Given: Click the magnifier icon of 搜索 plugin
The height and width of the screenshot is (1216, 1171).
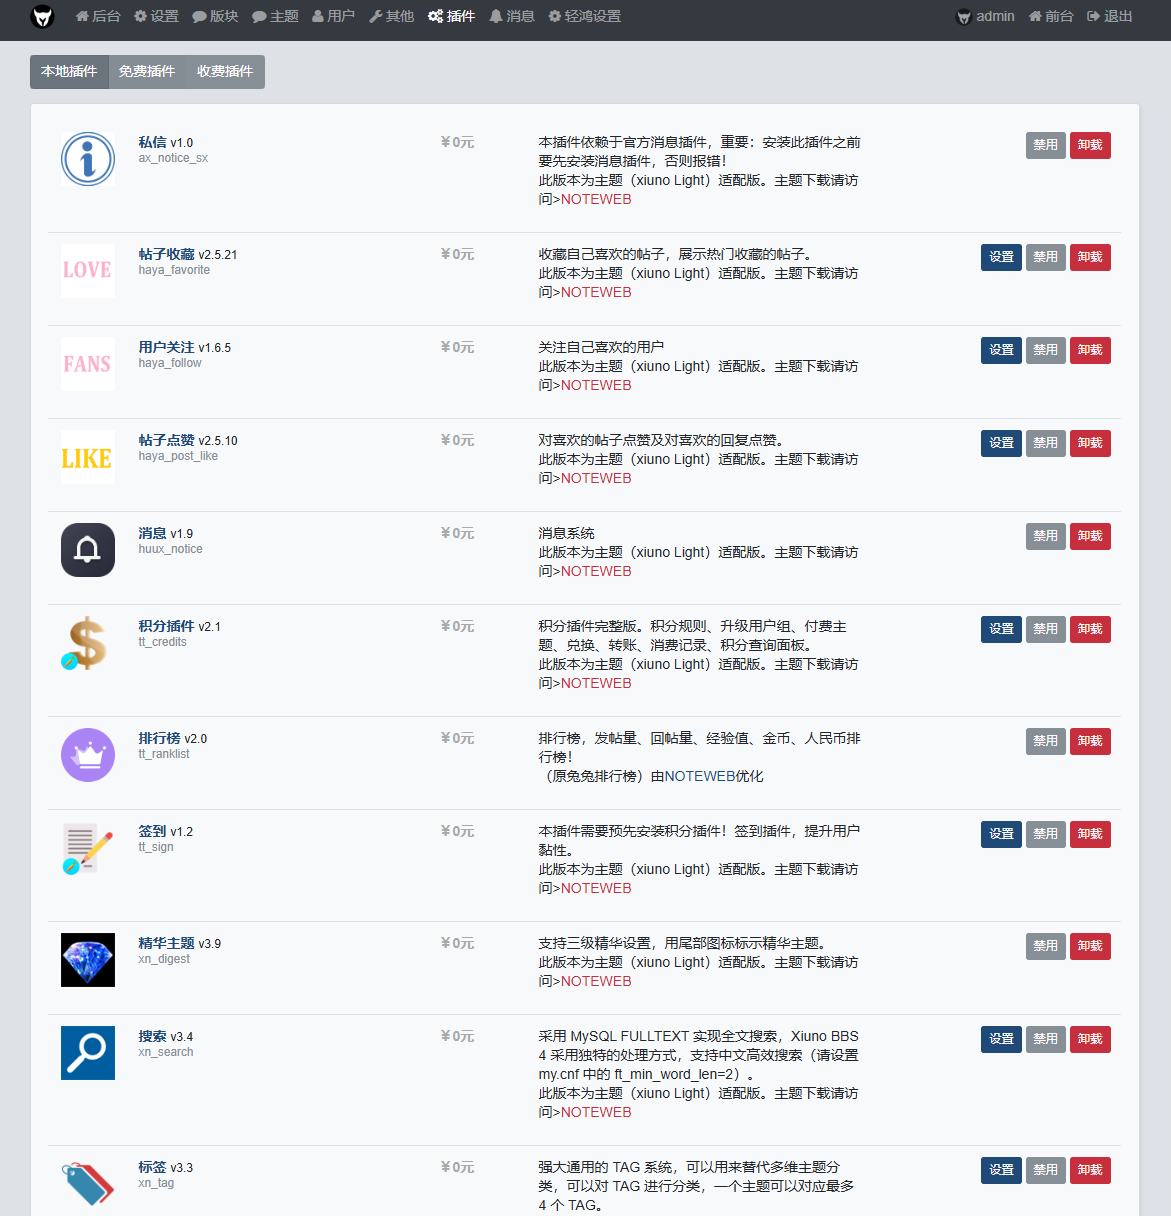Looking at the screenshot, I should (x=88, y=1053).
